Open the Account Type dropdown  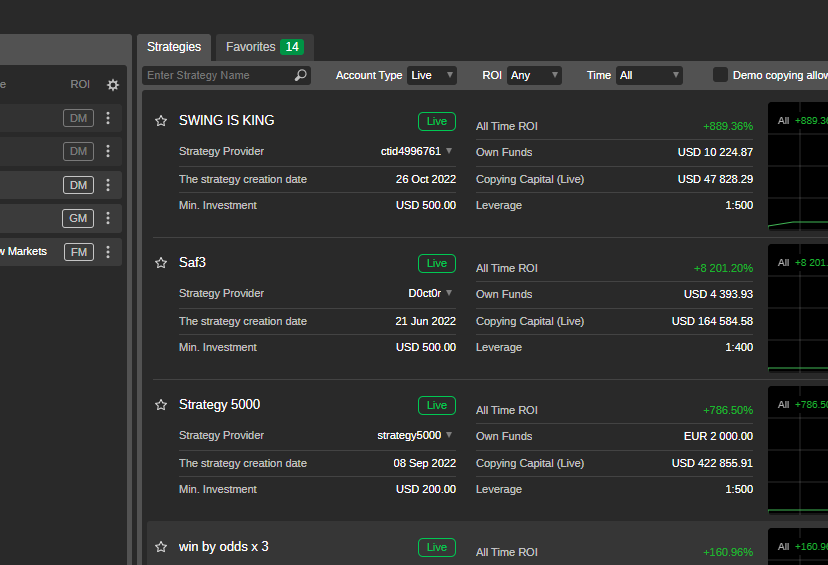pyautogui.click(x=431, y=76)
